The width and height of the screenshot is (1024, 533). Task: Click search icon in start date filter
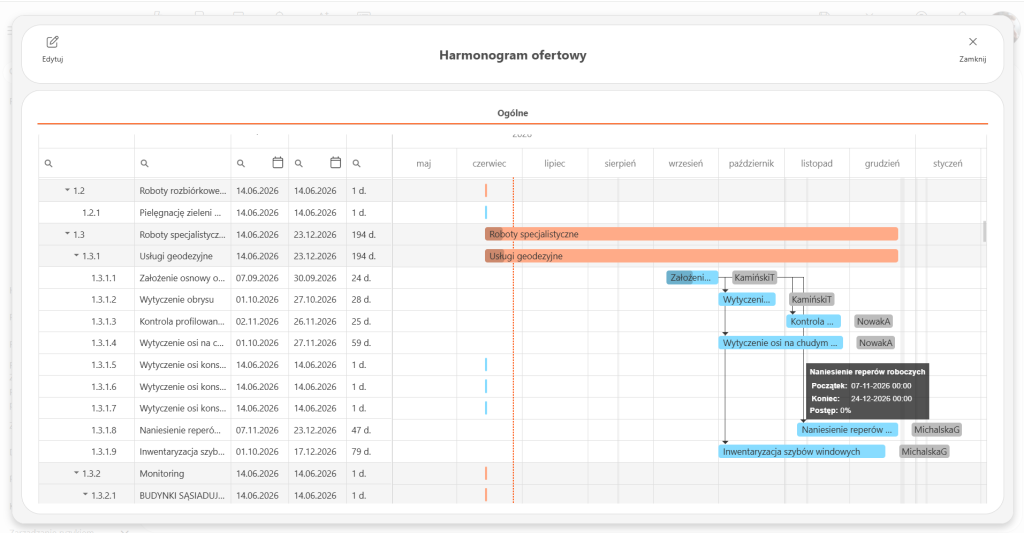(241, 163)
